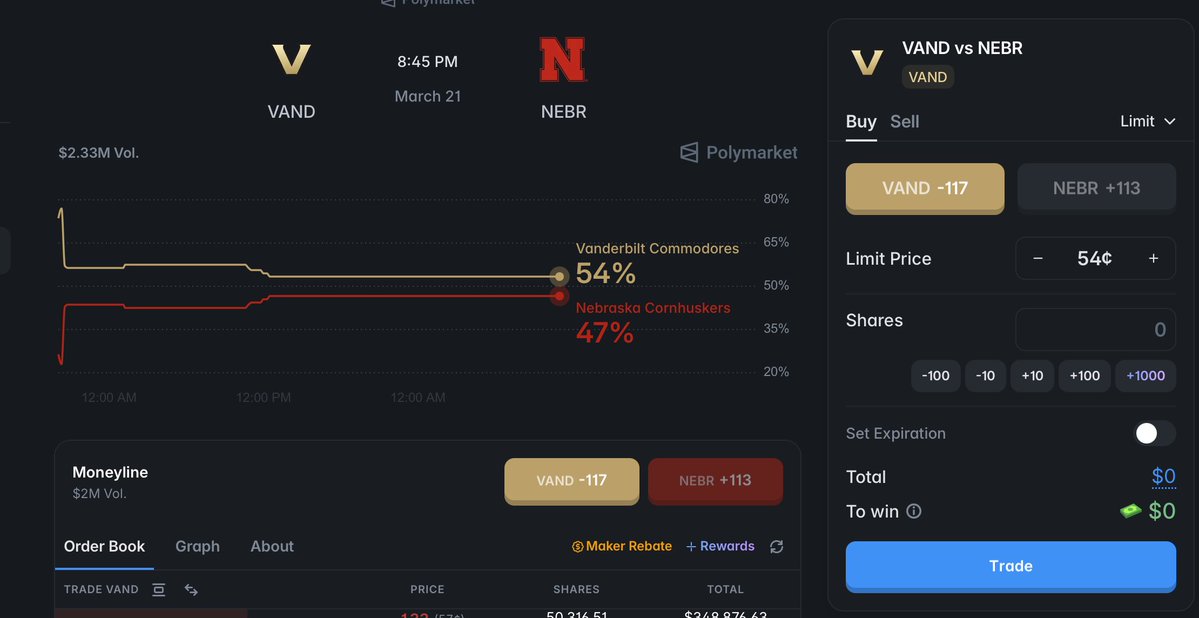The height and width of the screenshot is (618, 1199).
Task: Open the Maker Rebate link
Action: [622, 546]
